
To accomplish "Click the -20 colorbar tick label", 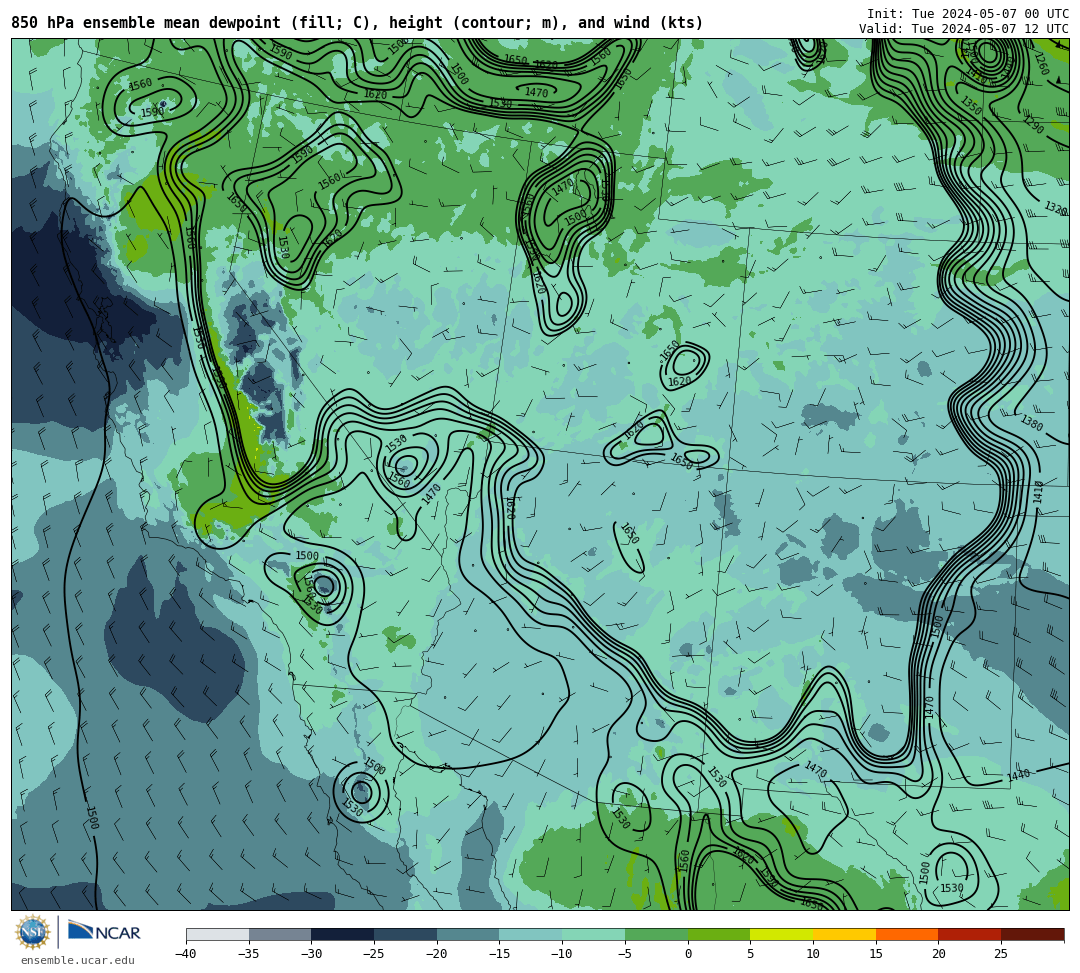I will (437, 954).
